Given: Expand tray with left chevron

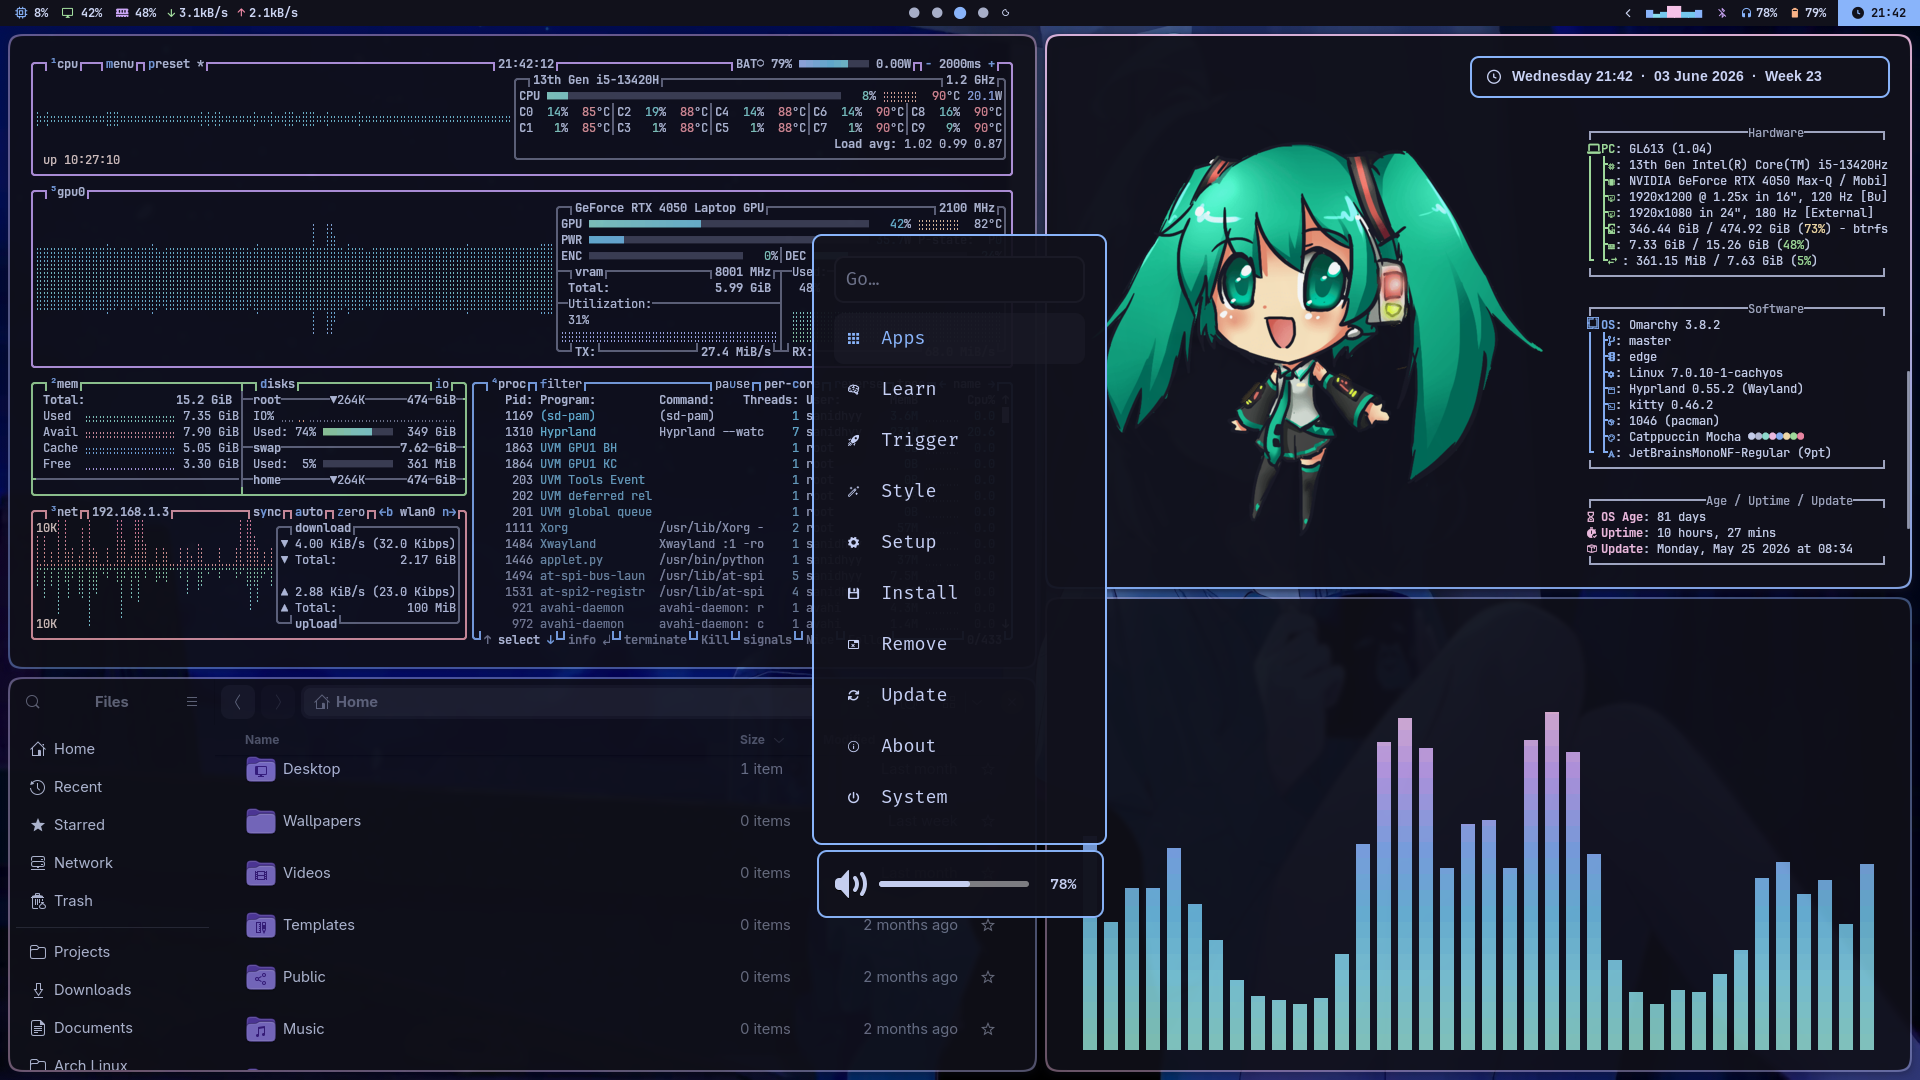Looking at the screenshot, I should click(1628, 13).
